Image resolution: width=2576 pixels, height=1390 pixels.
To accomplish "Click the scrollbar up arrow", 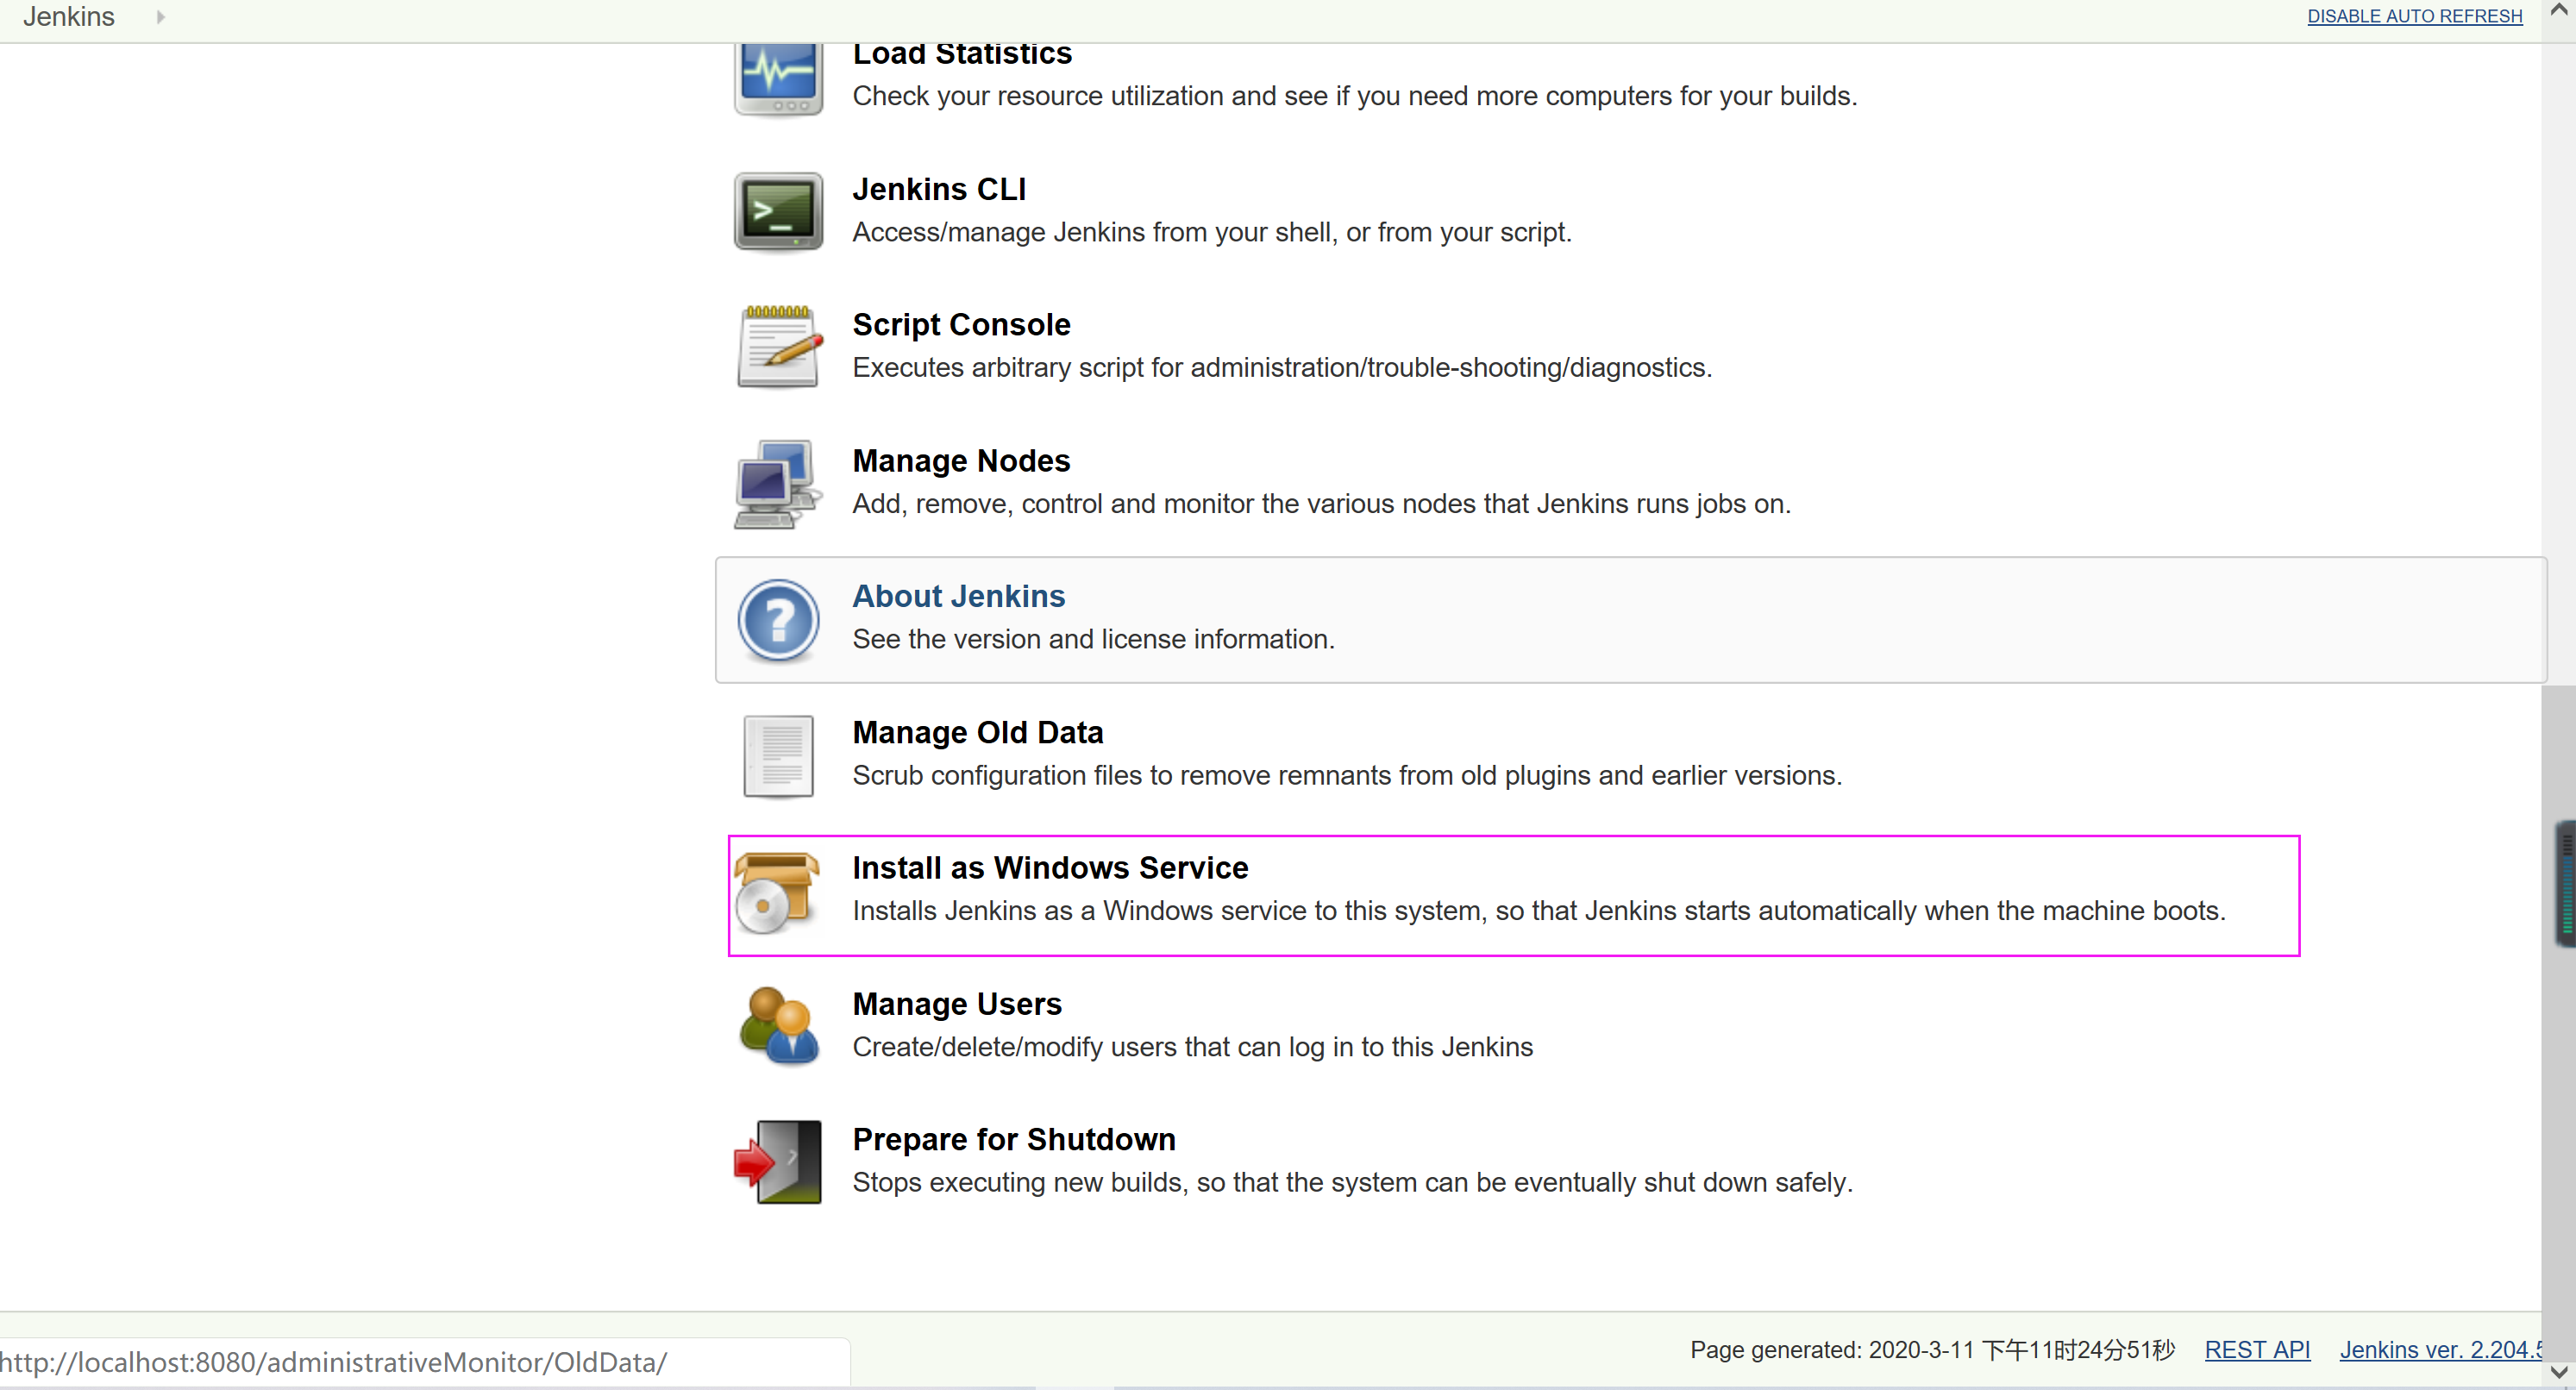I will (2558, 10).
